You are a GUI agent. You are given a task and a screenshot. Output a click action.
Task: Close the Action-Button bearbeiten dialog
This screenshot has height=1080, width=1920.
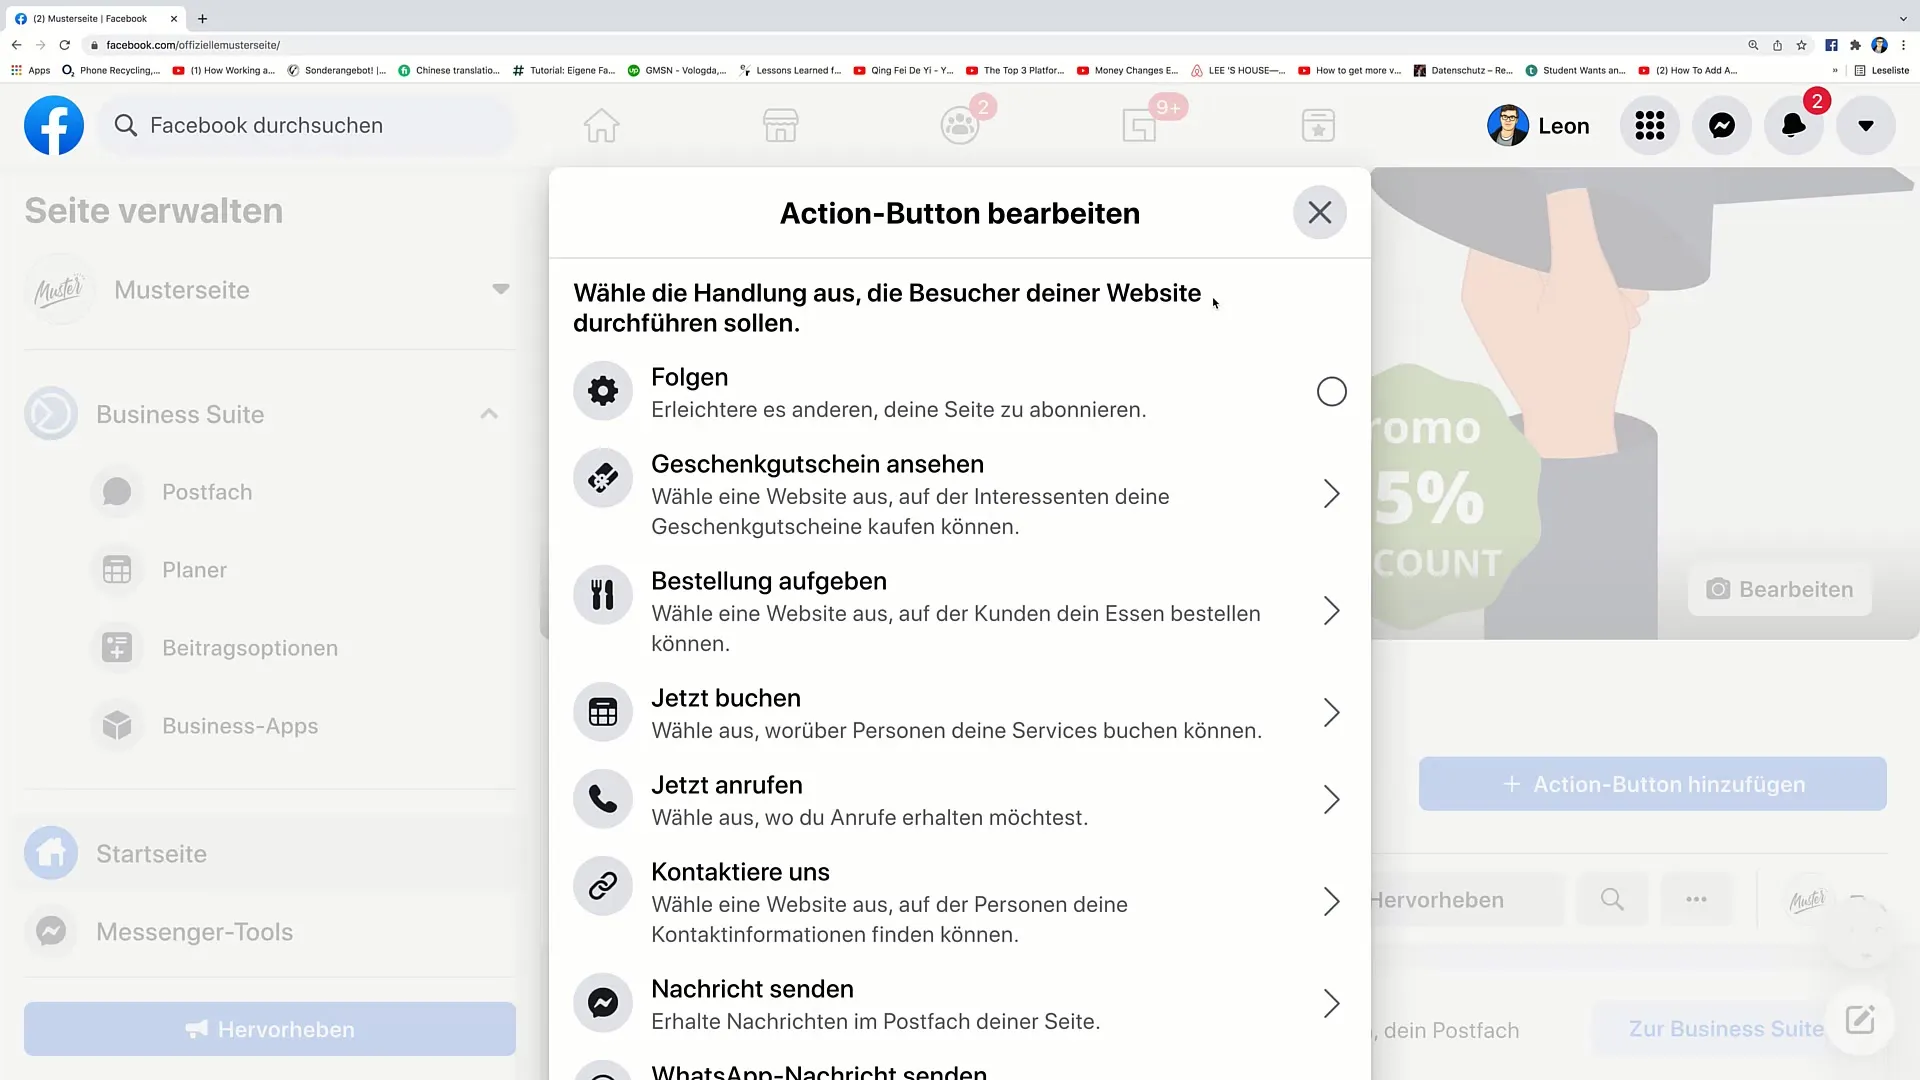pyautogui.click(x=1319, y=212)
